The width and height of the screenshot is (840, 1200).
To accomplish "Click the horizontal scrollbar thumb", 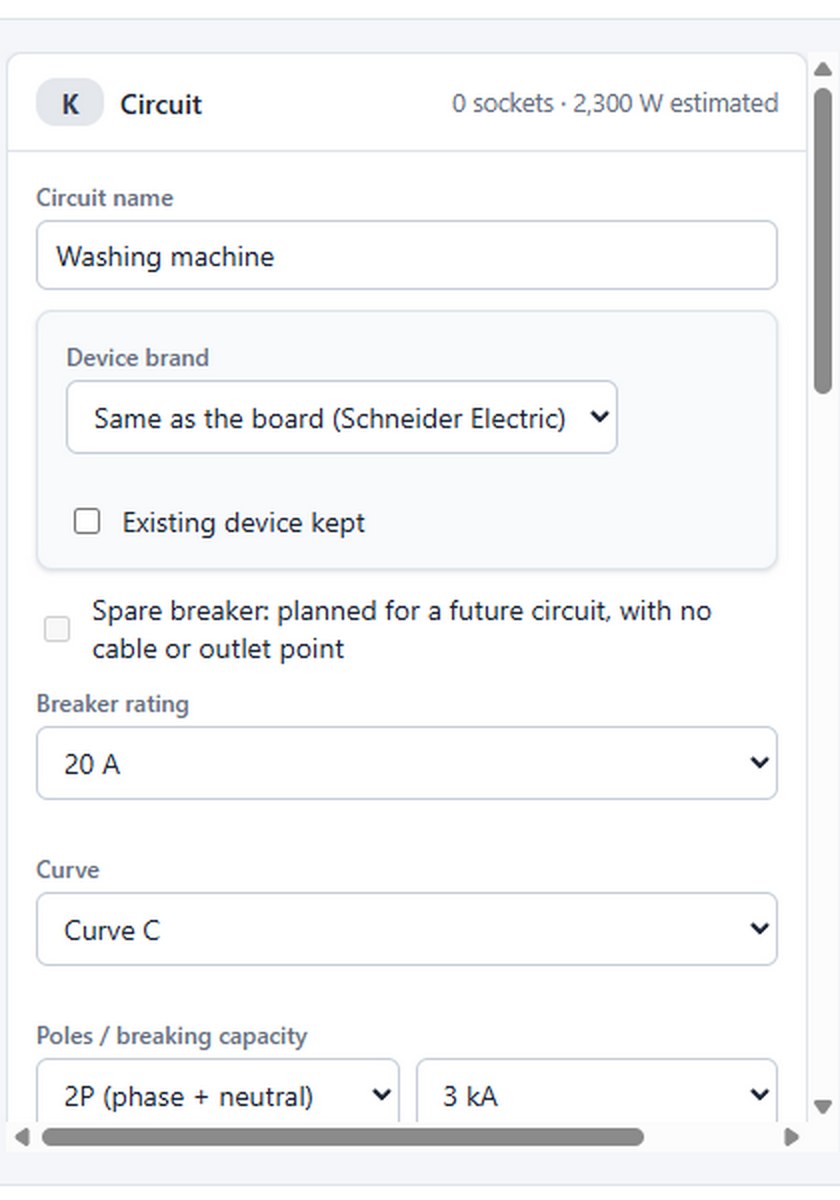I will tap(343, 1136).
